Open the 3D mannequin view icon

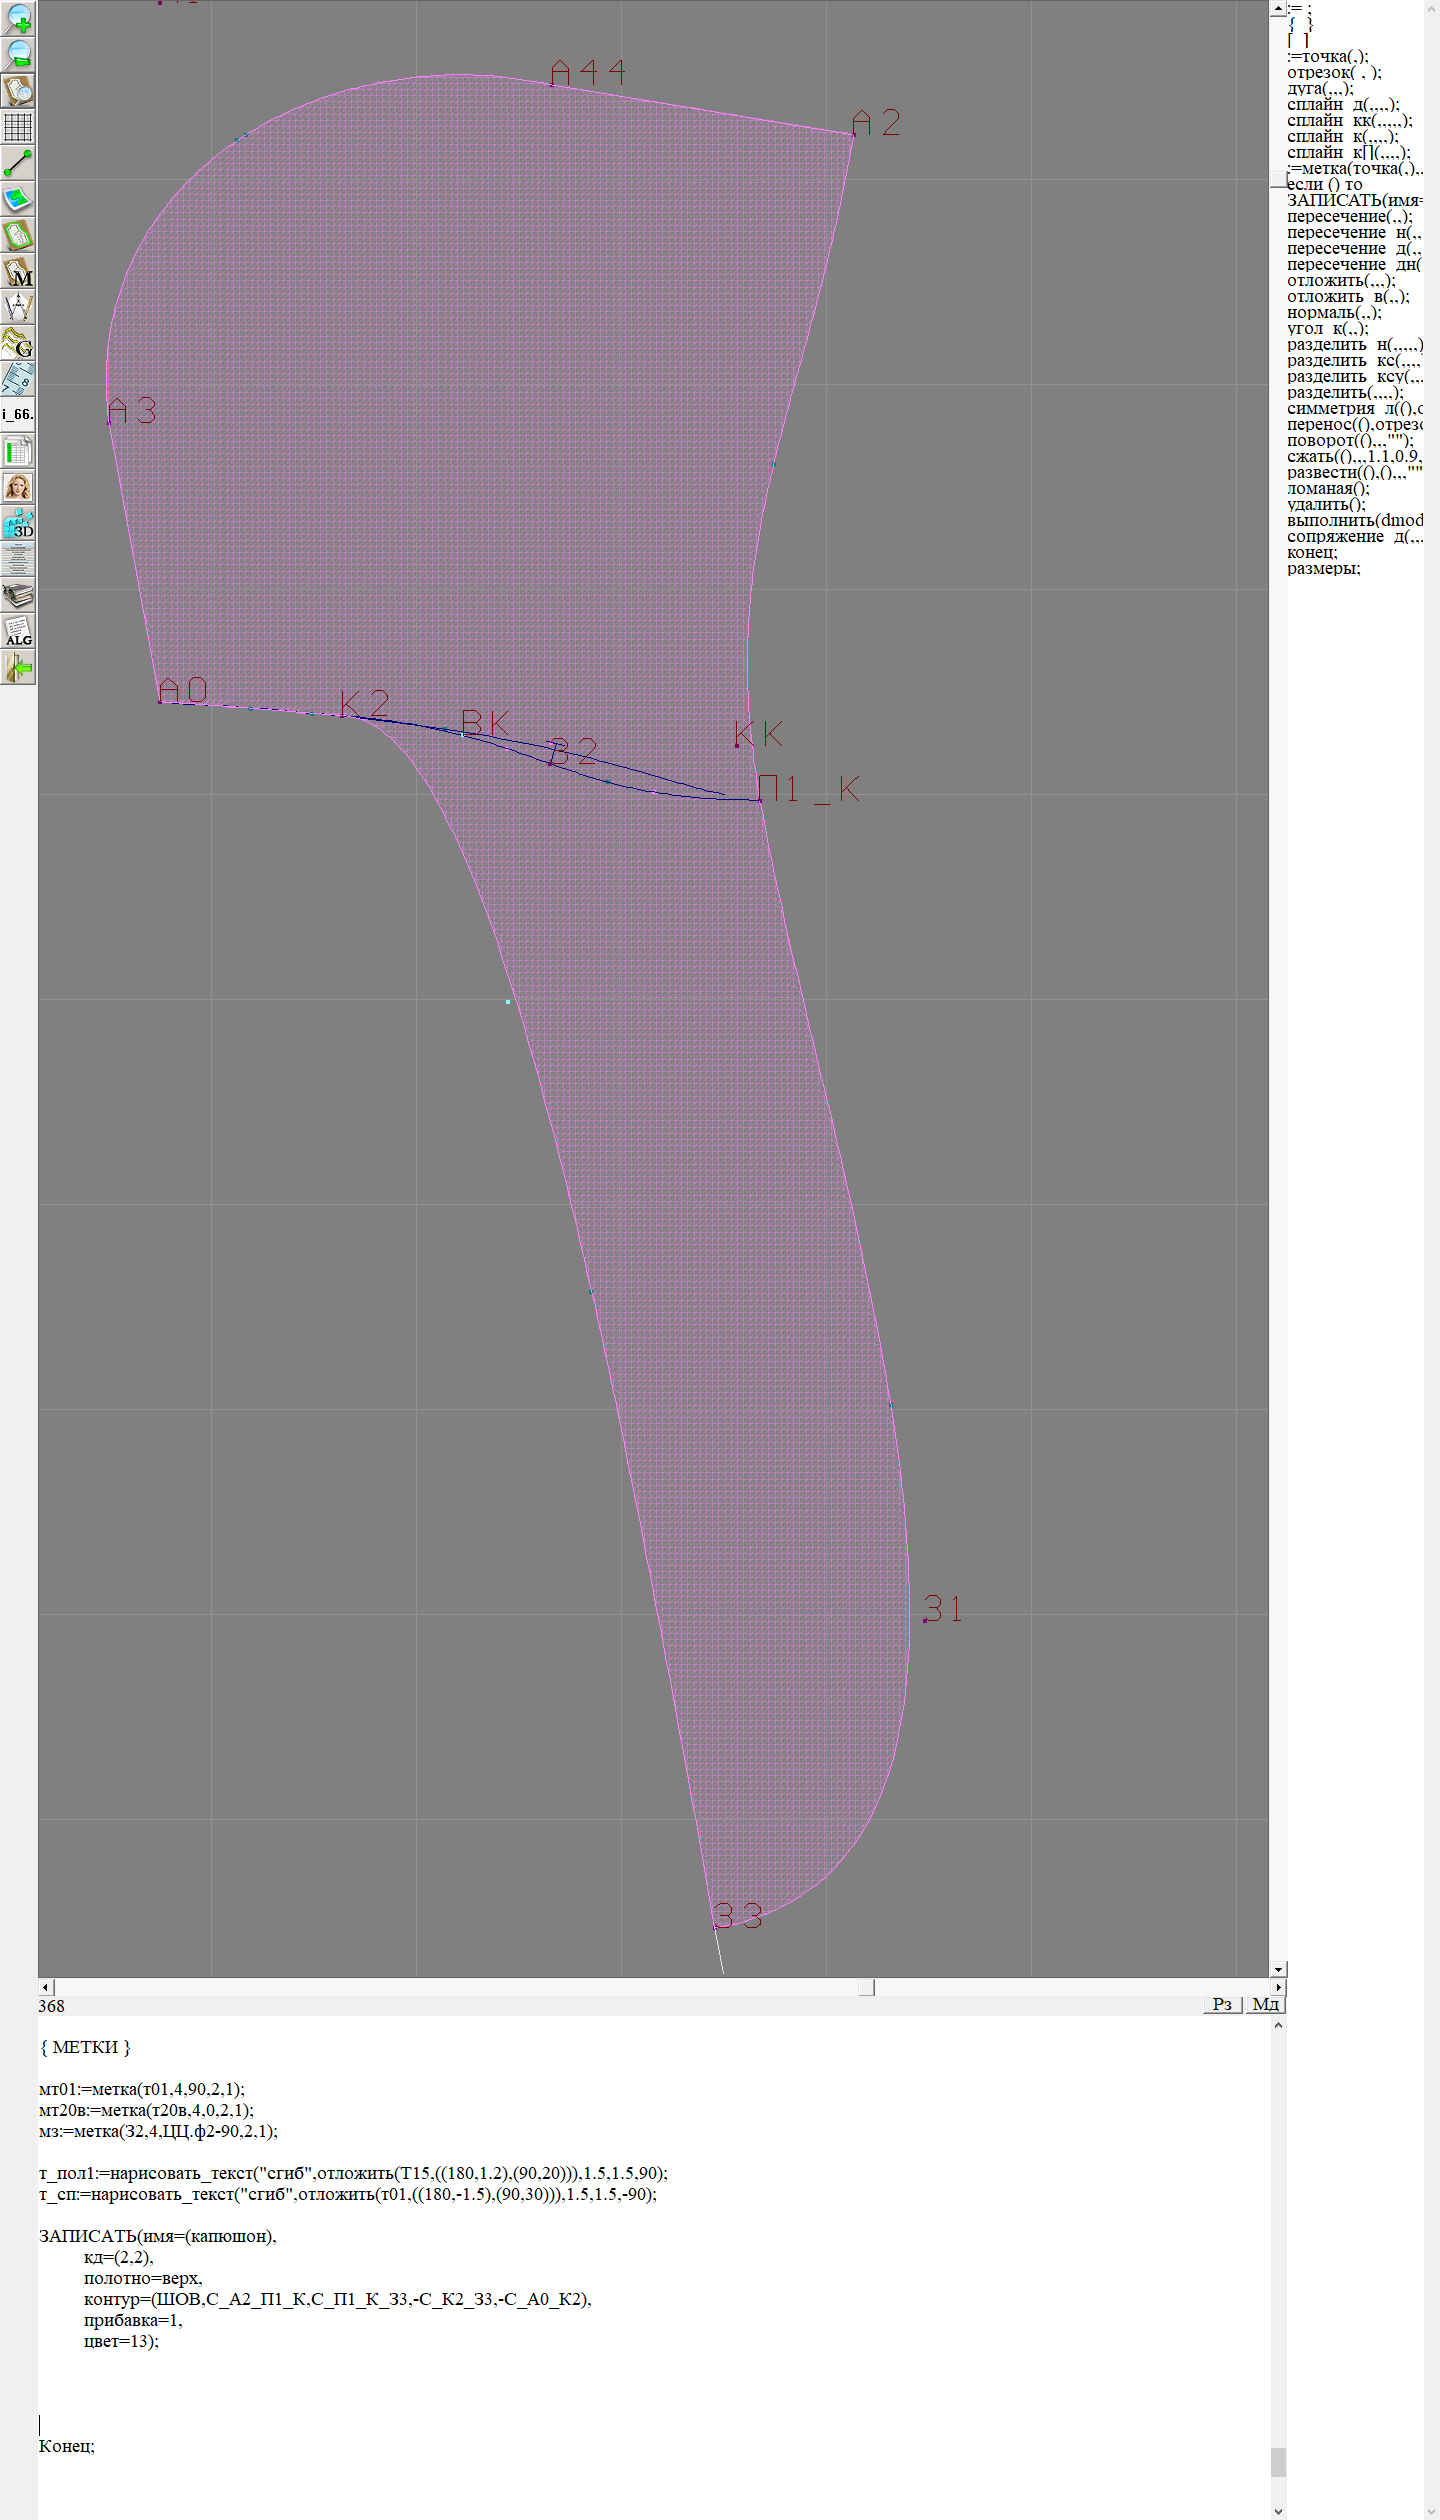click(18, 523)
